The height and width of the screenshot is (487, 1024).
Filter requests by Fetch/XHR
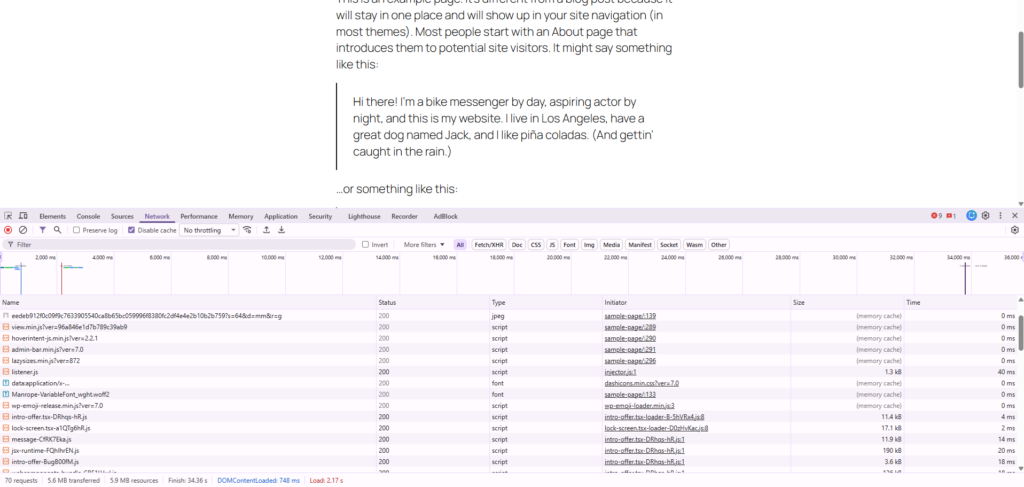pos(489,245)
